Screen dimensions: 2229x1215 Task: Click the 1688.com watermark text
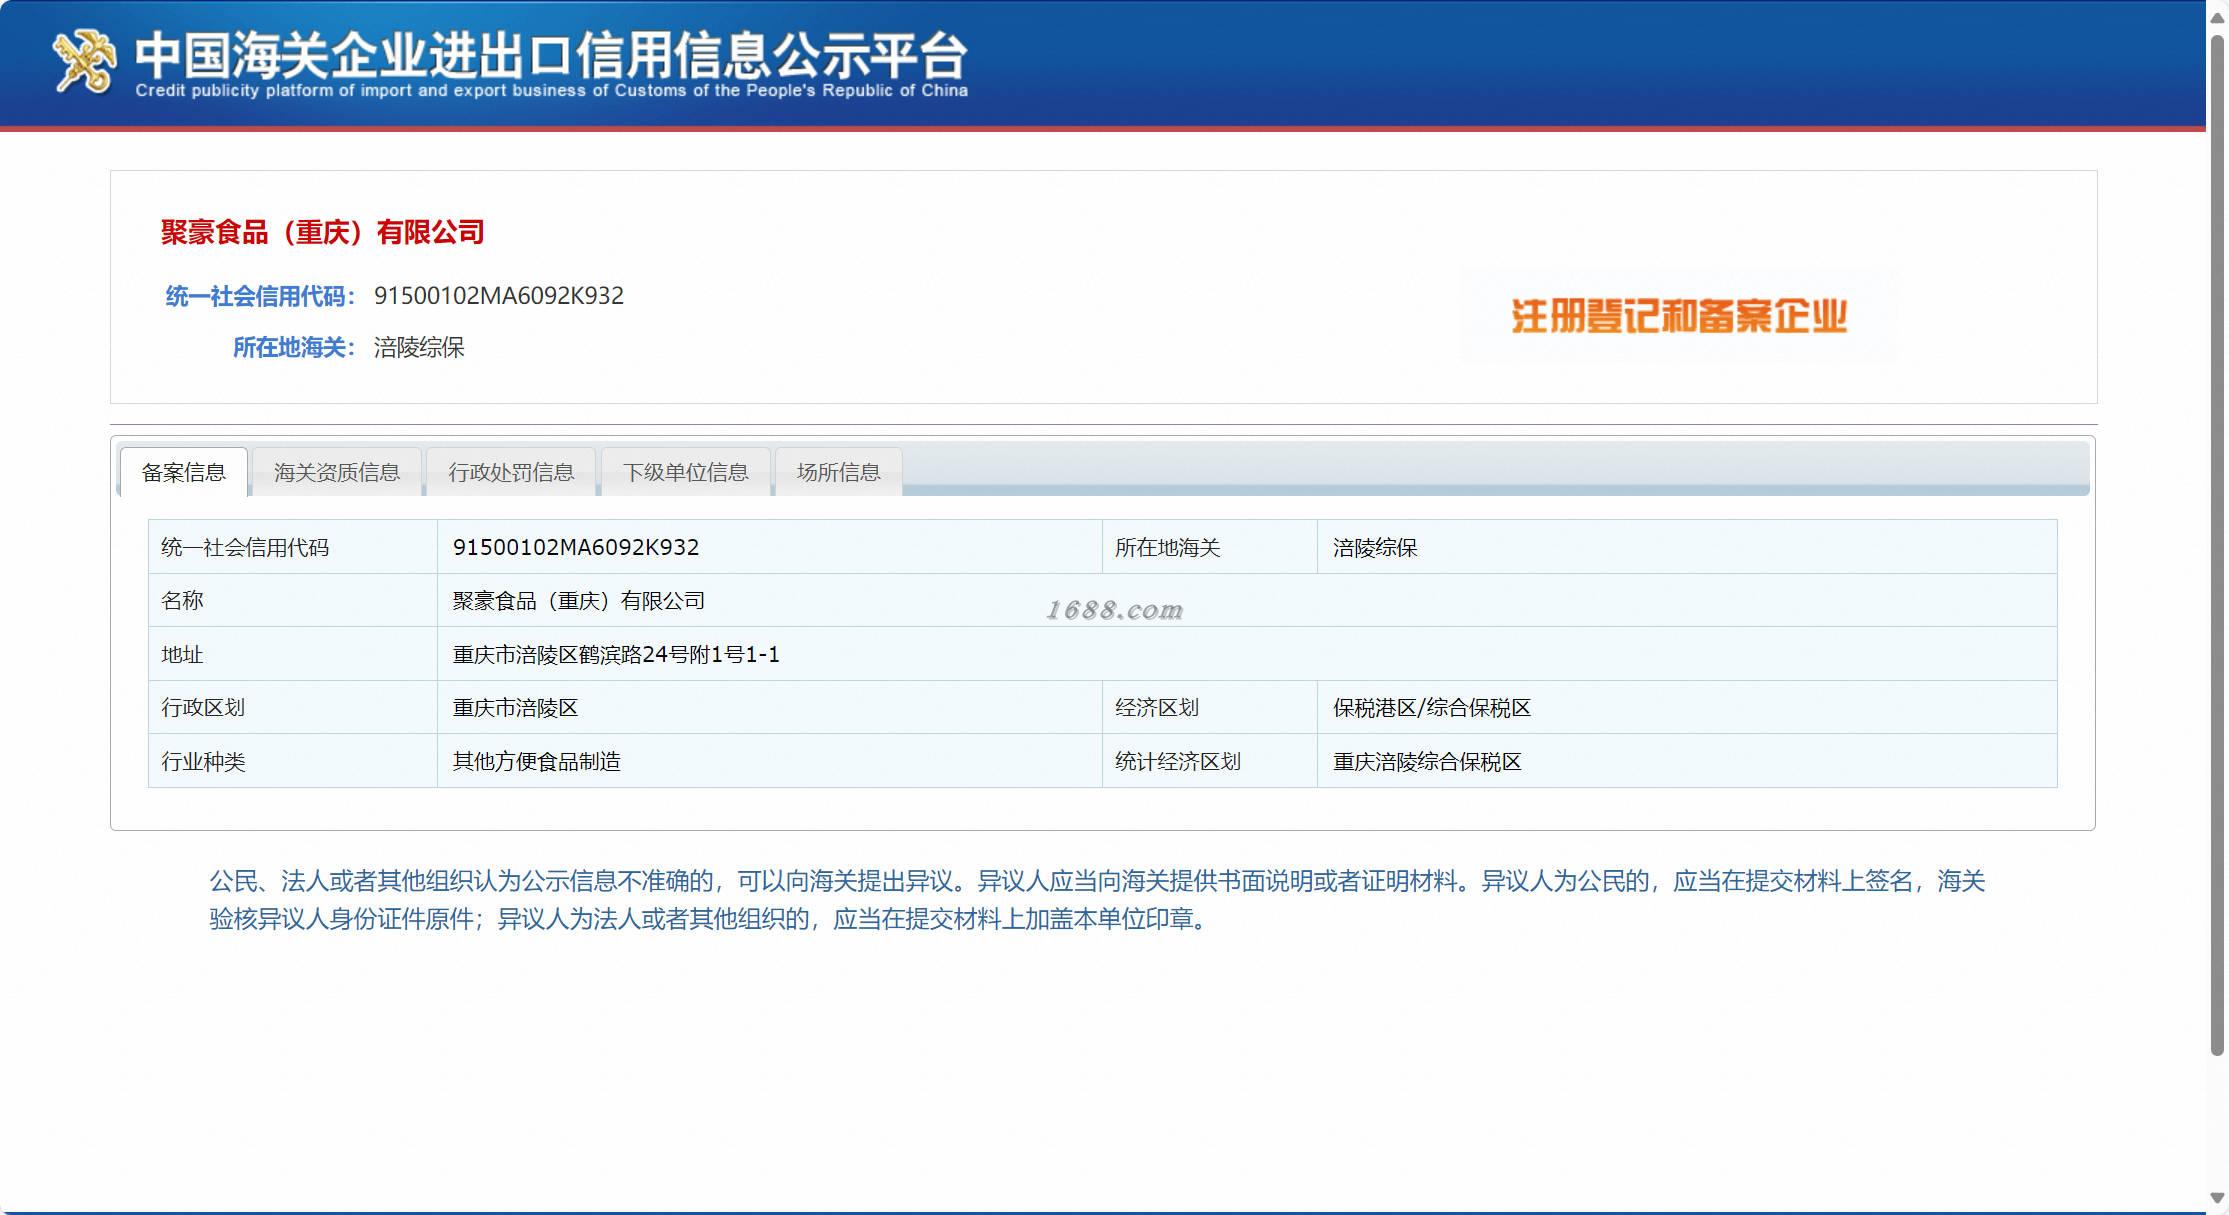point(1114,610)
